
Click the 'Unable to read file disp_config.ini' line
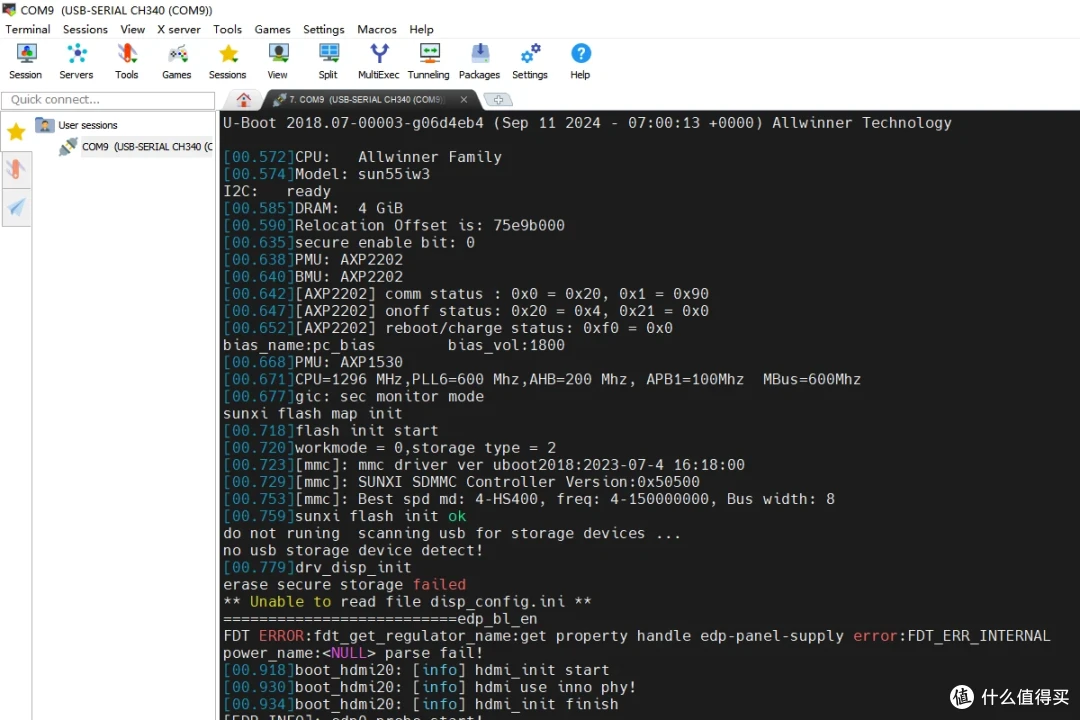tap(407, 601)
